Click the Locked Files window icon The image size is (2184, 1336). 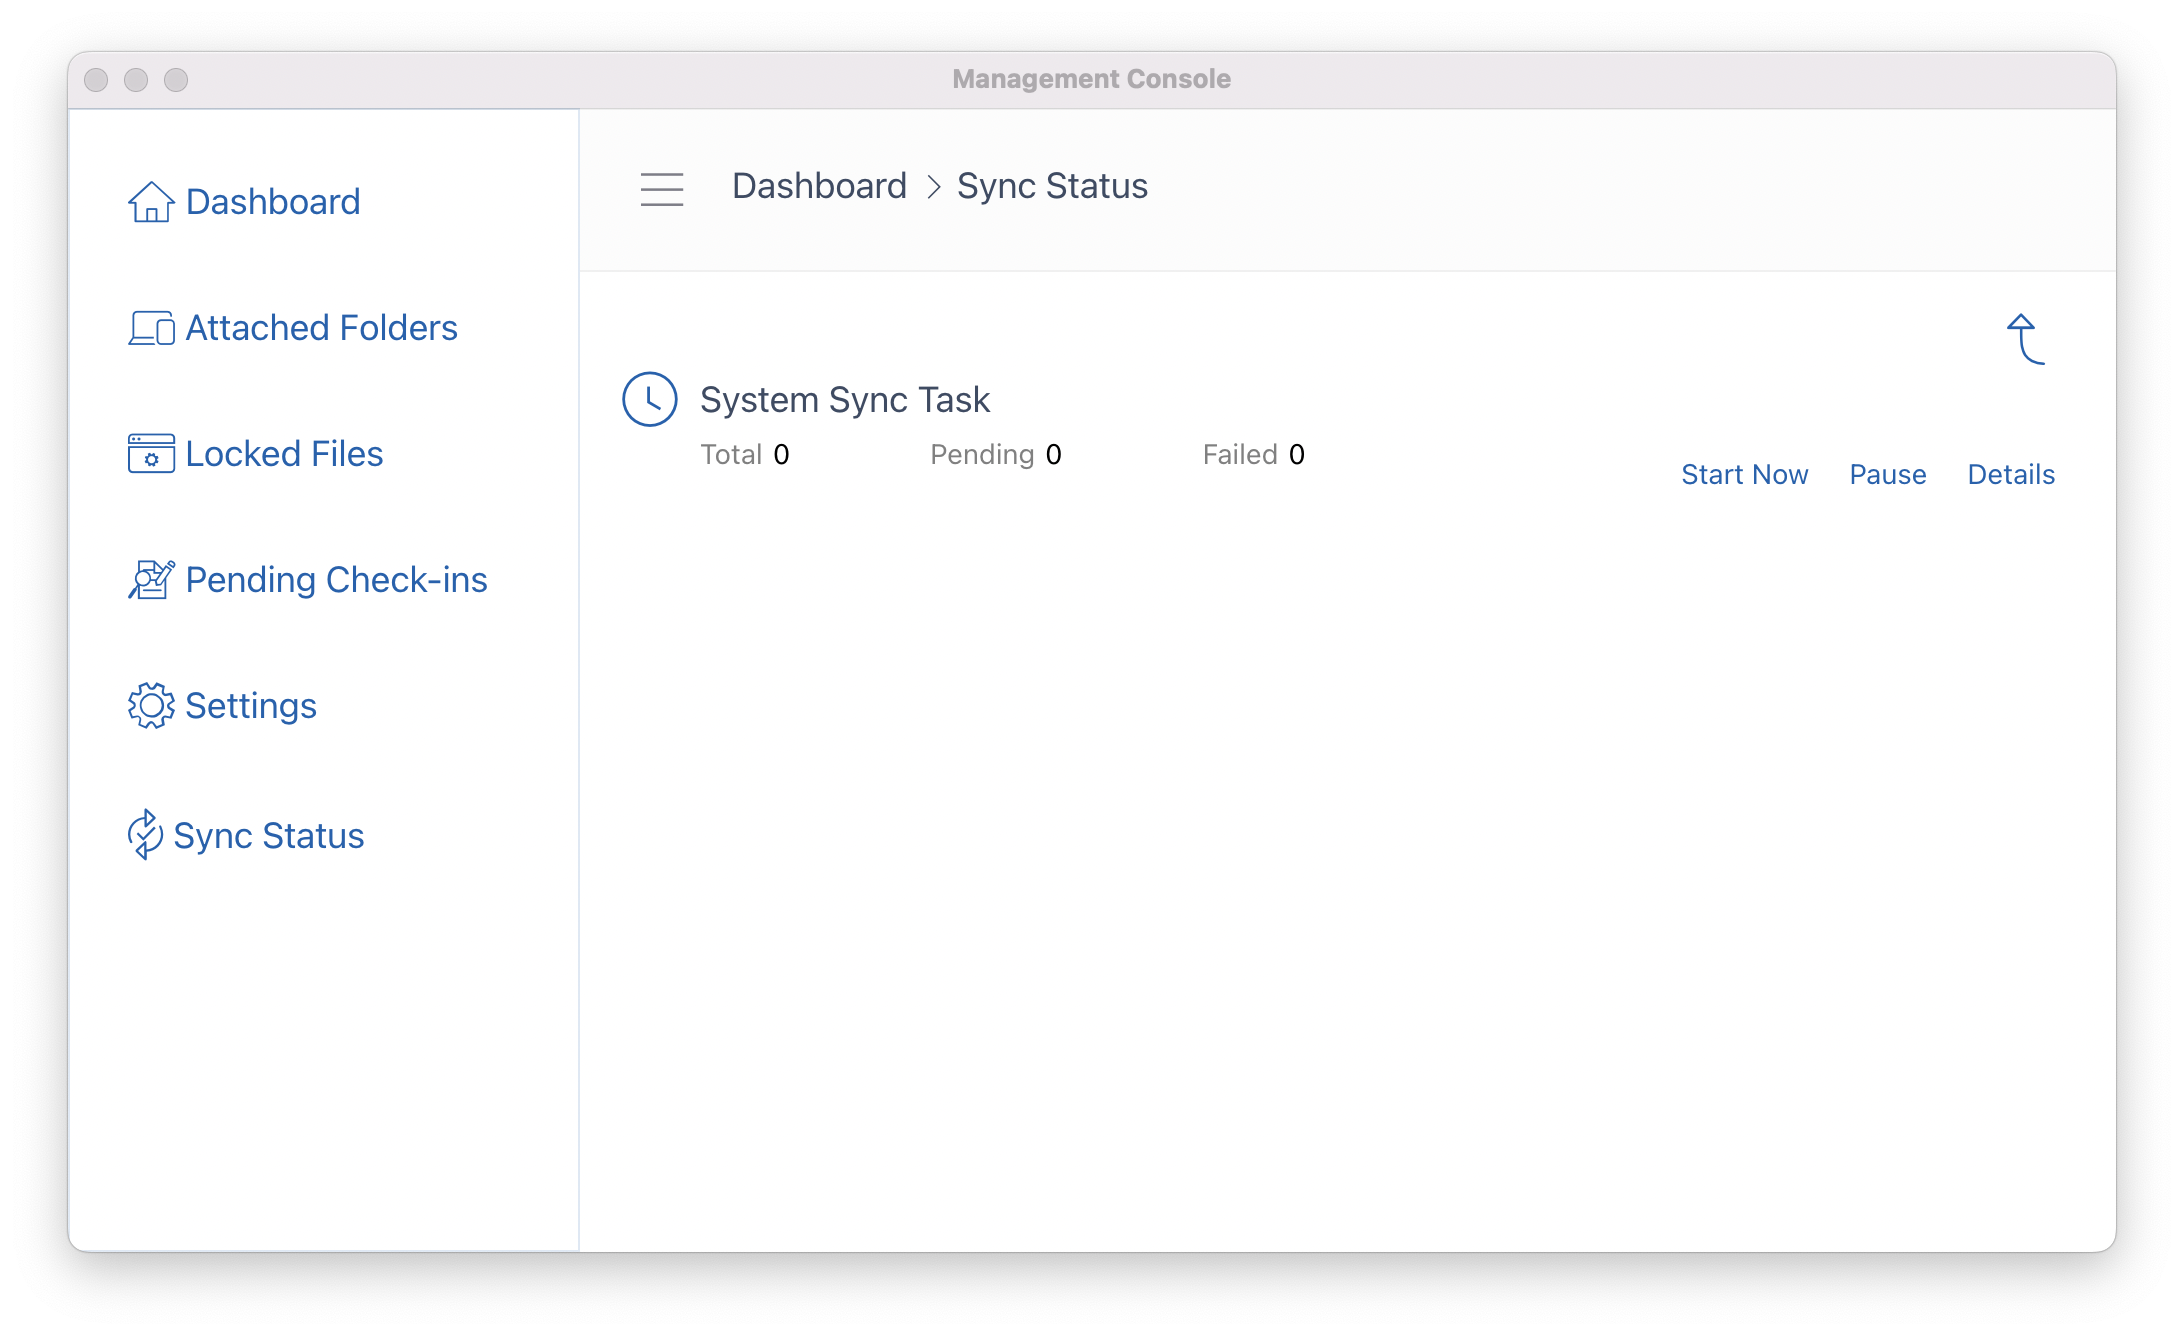pyautogui.click(x=151, y=454)
